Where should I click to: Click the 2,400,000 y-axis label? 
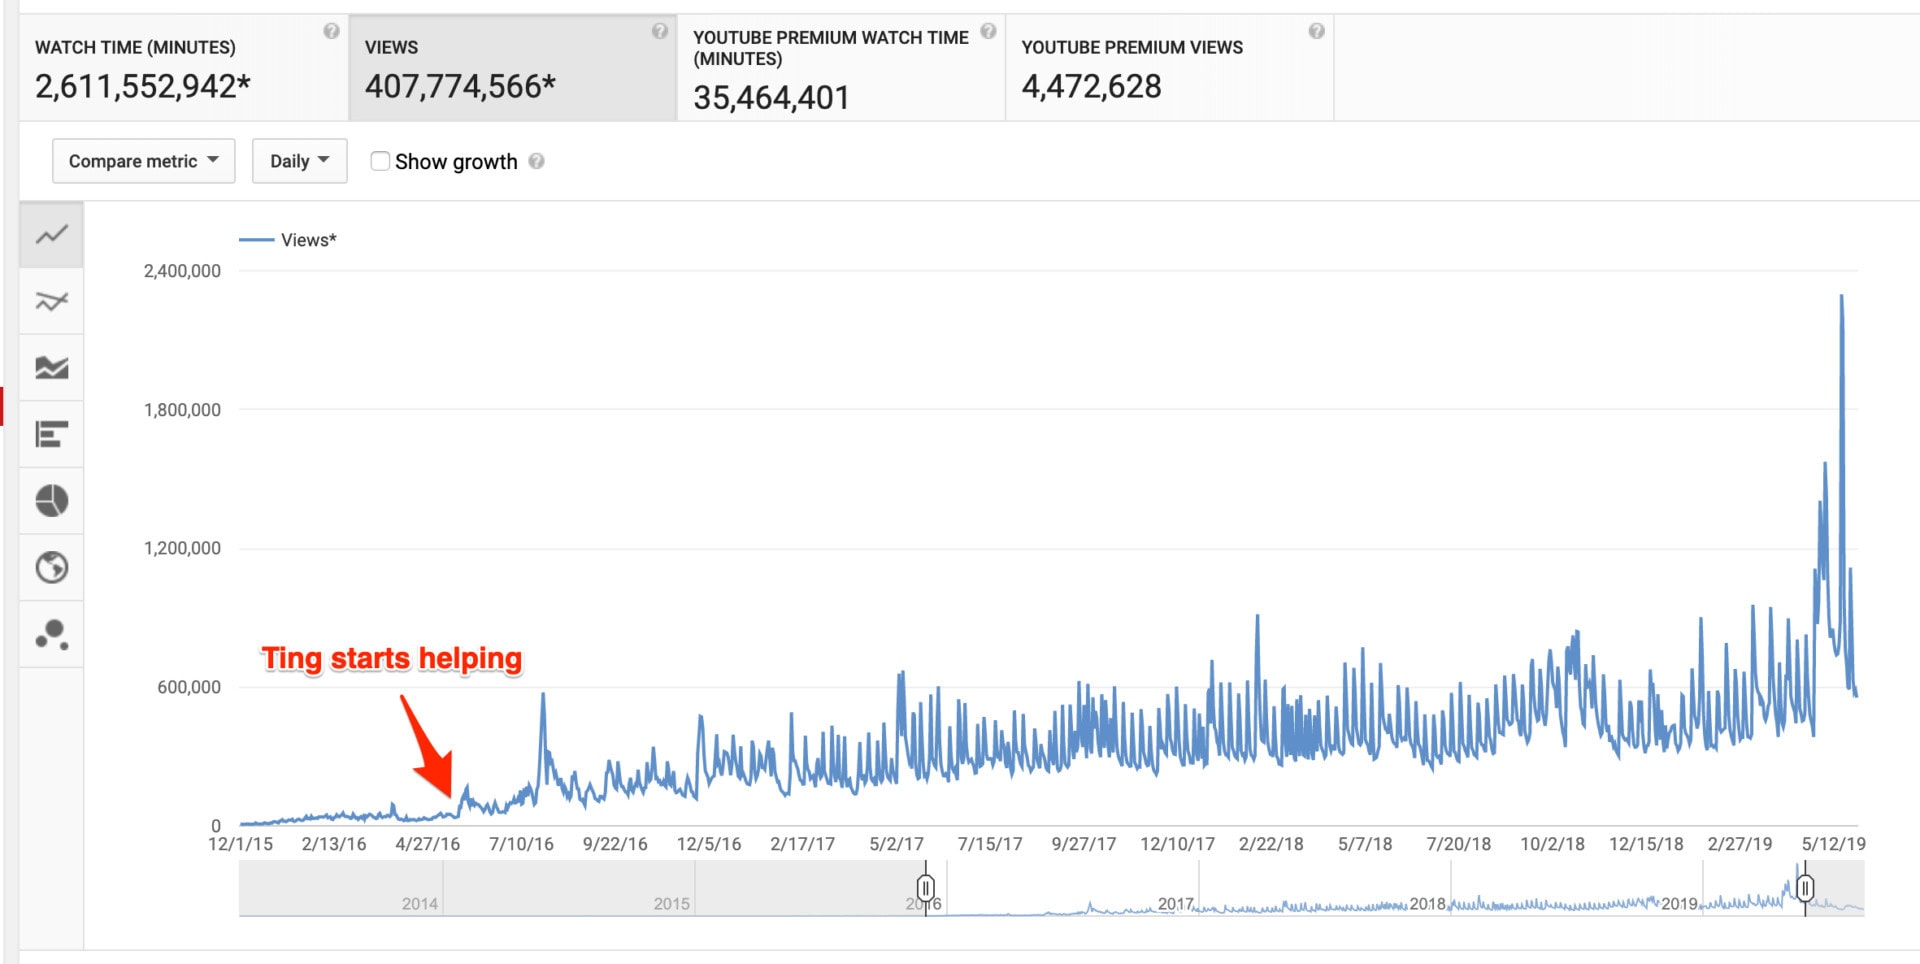pos(182,271)
